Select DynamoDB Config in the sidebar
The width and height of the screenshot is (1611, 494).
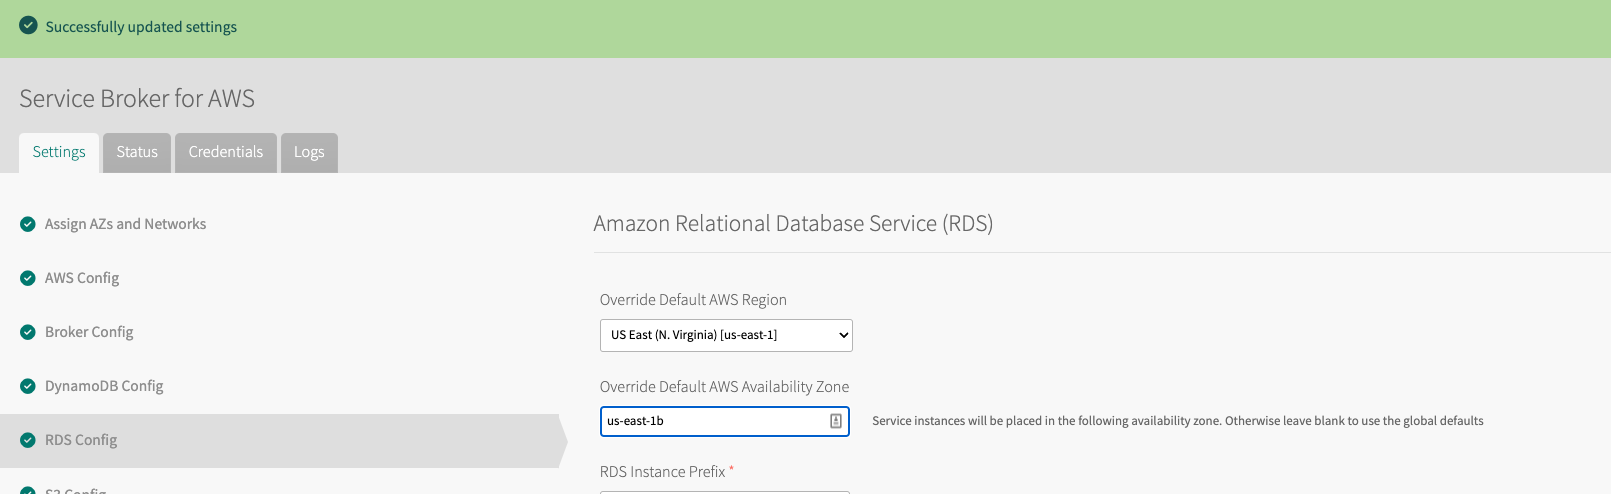point(104,386)
